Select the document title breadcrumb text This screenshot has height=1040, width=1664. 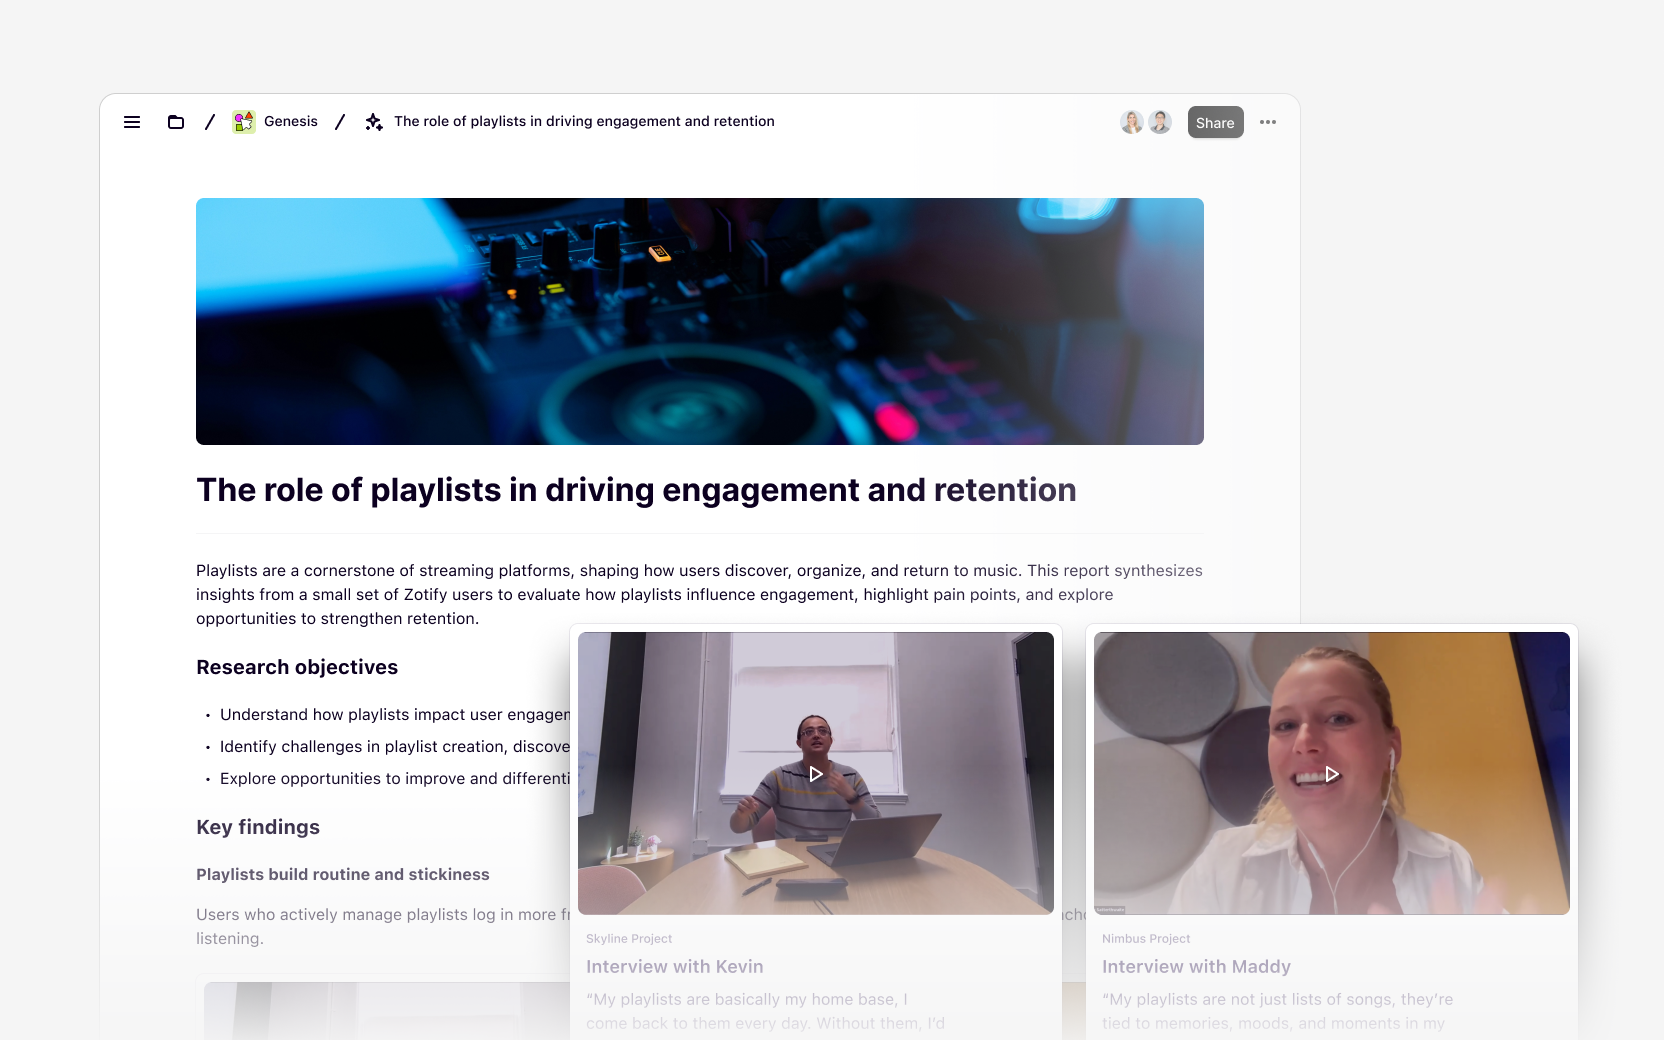point(584,121)
